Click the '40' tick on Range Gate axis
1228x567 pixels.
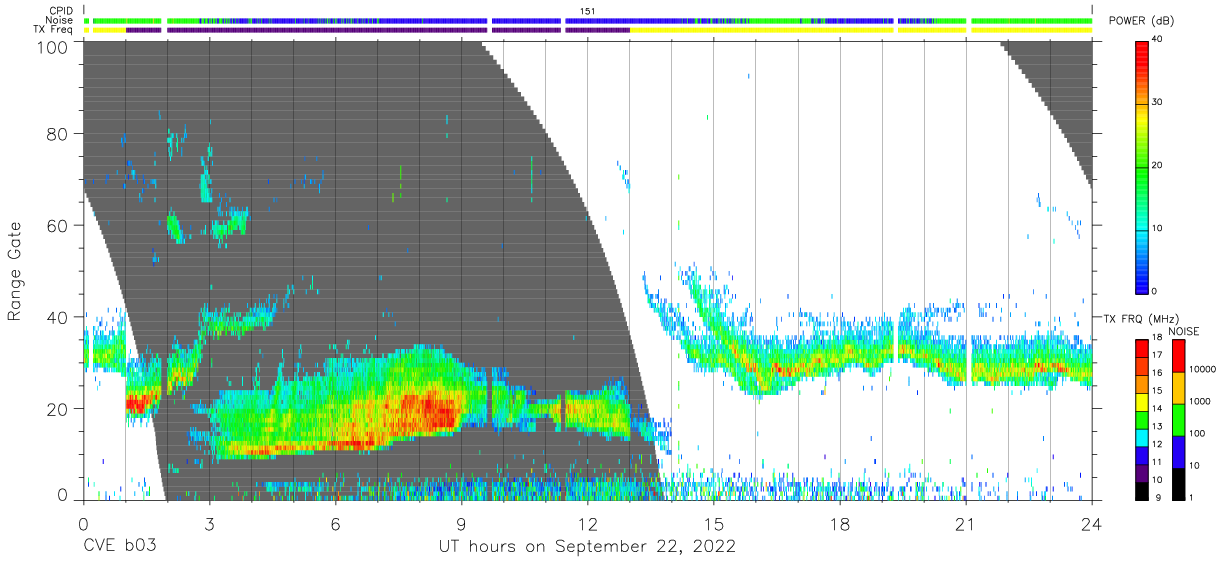(59, 317)
